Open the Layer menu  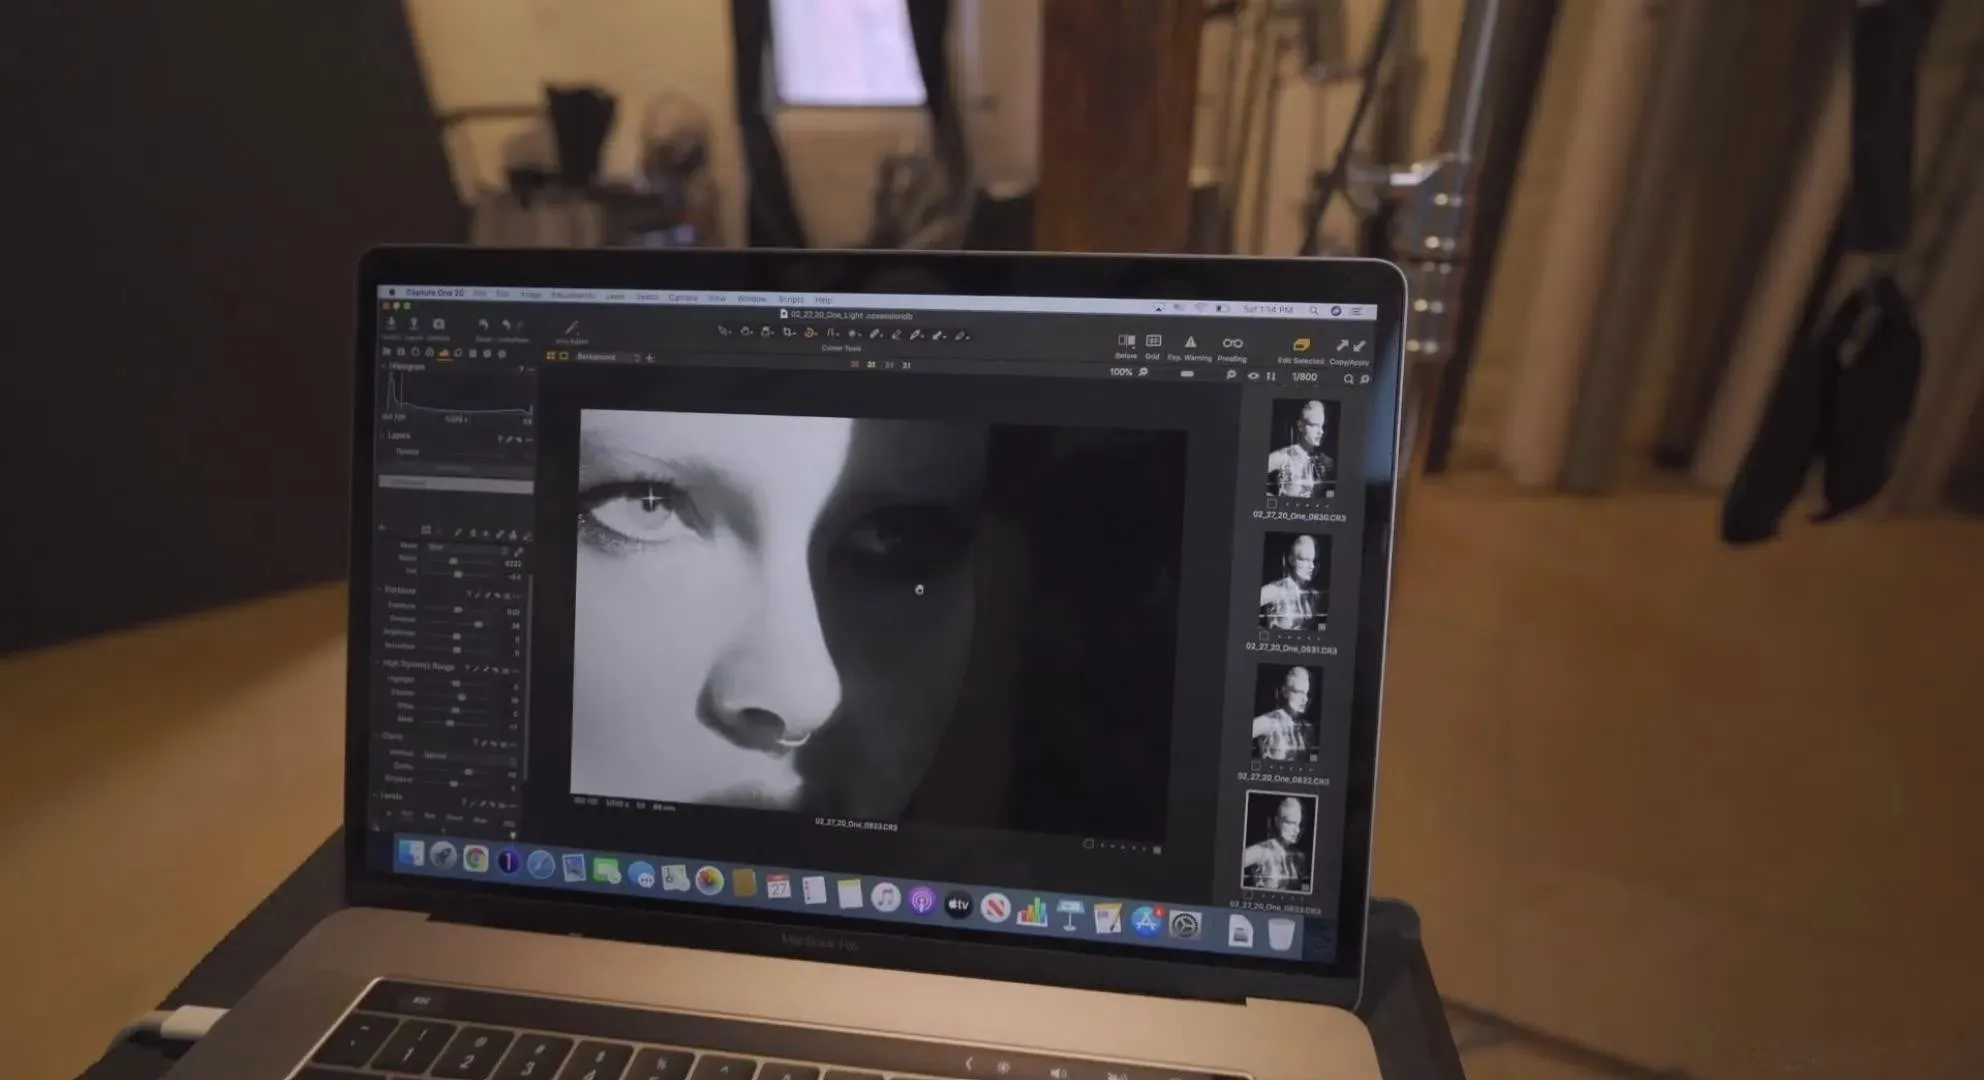point(615,297)
